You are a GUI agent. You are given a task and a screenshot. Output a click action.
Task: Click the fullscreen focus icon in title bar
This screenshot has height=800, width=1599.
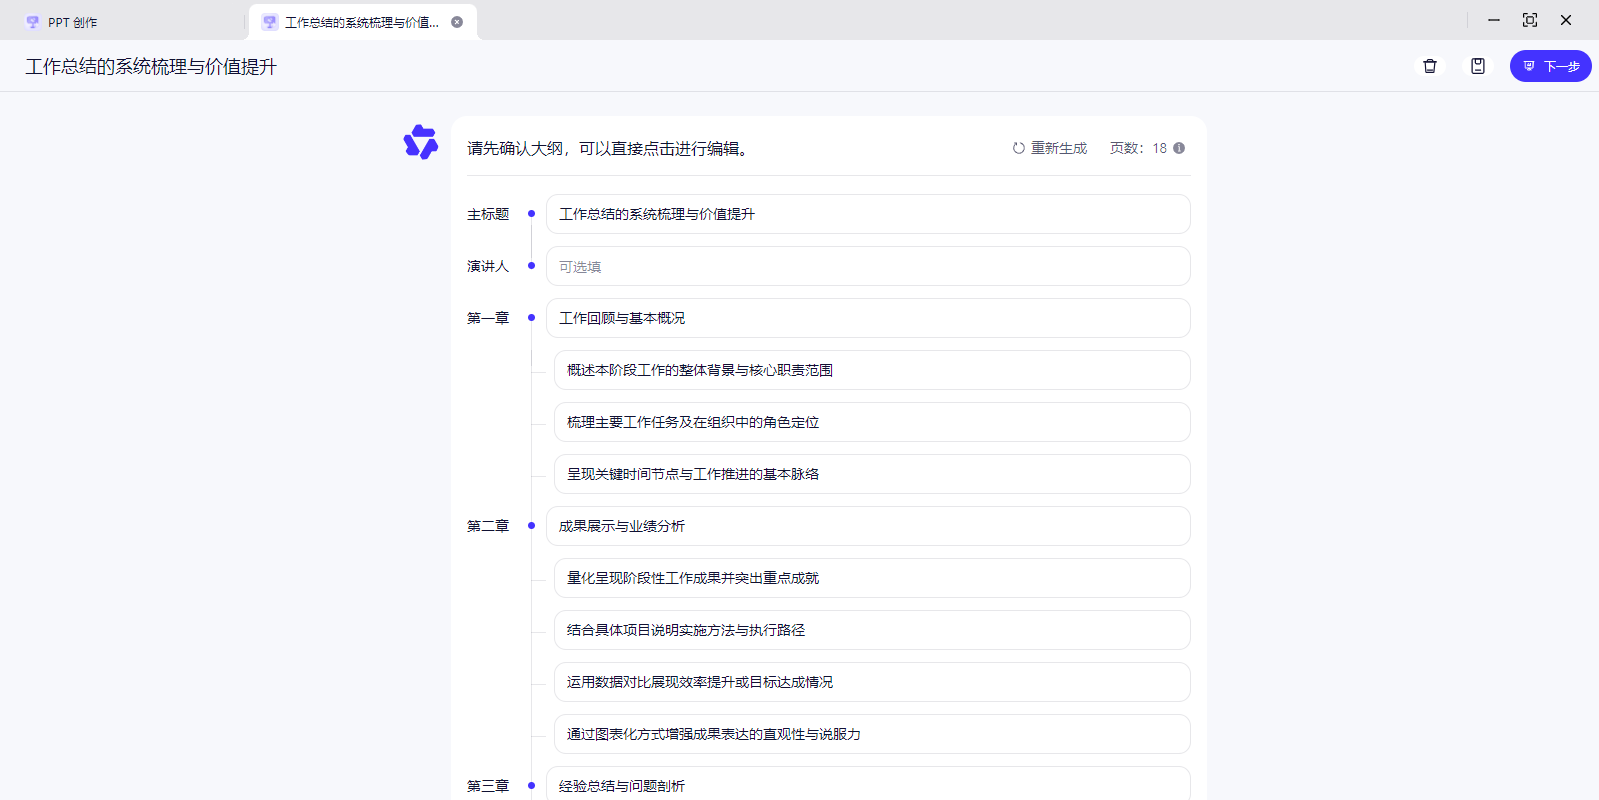[x=1530, y=20]
